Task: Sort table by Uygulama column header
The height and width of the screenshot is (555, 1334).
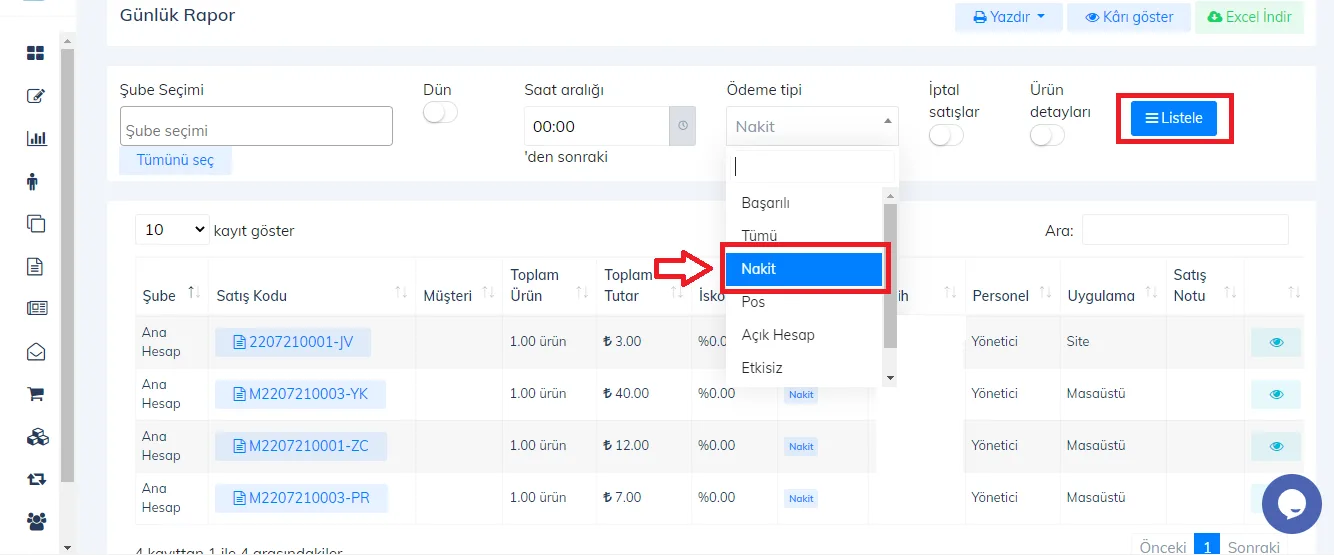Action: coord(1112,295)
